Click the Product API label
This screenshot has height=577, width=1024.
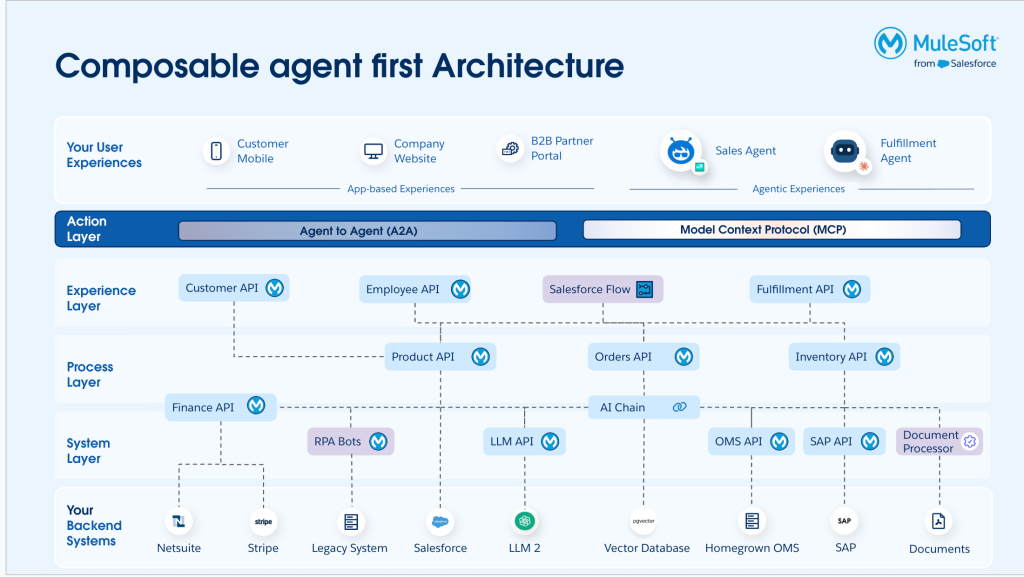(423, 357)
